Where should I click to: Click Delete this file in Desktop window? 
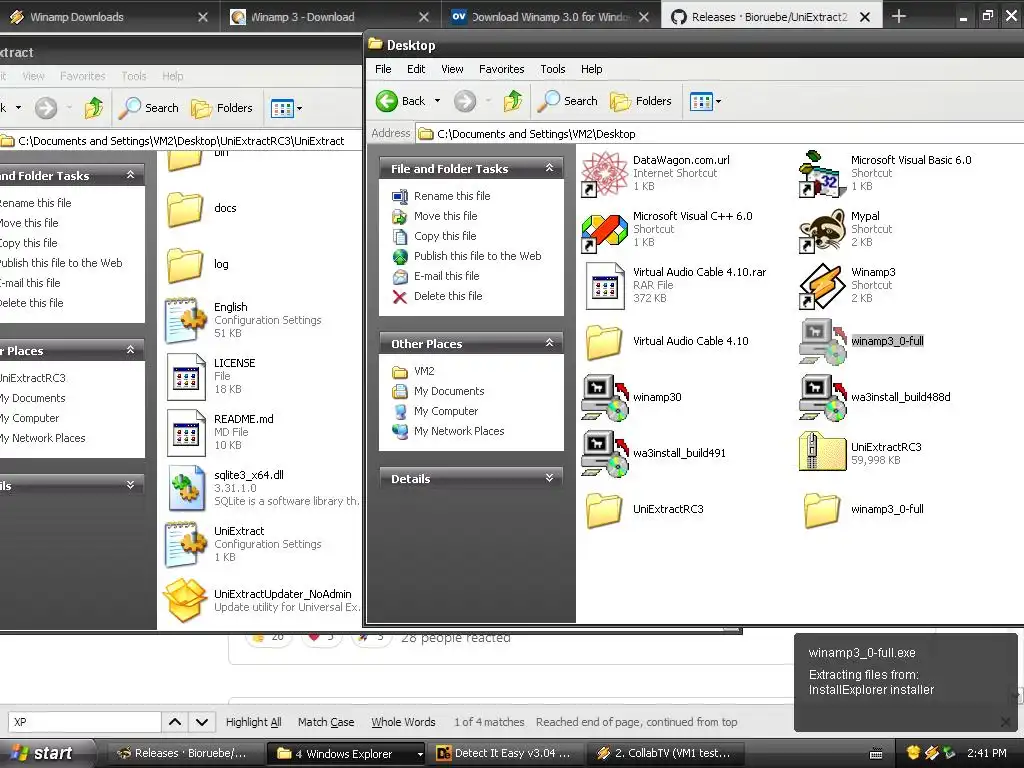448,296
